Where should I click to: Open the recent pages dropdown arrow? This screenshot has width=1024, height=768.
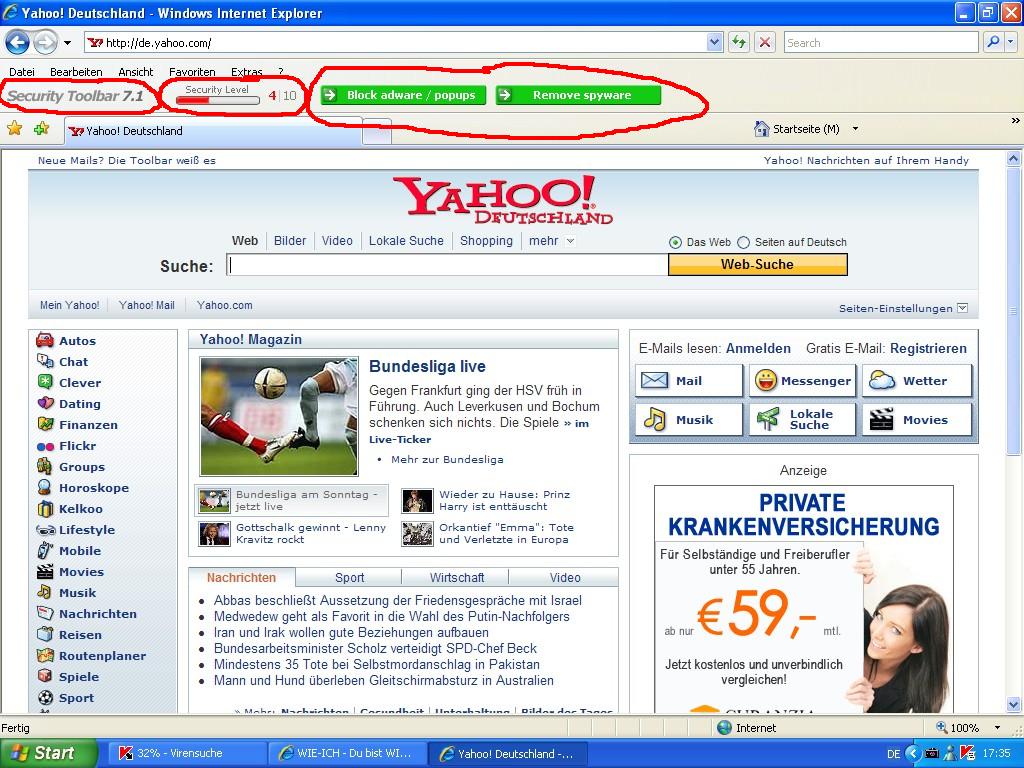point(67,43)
